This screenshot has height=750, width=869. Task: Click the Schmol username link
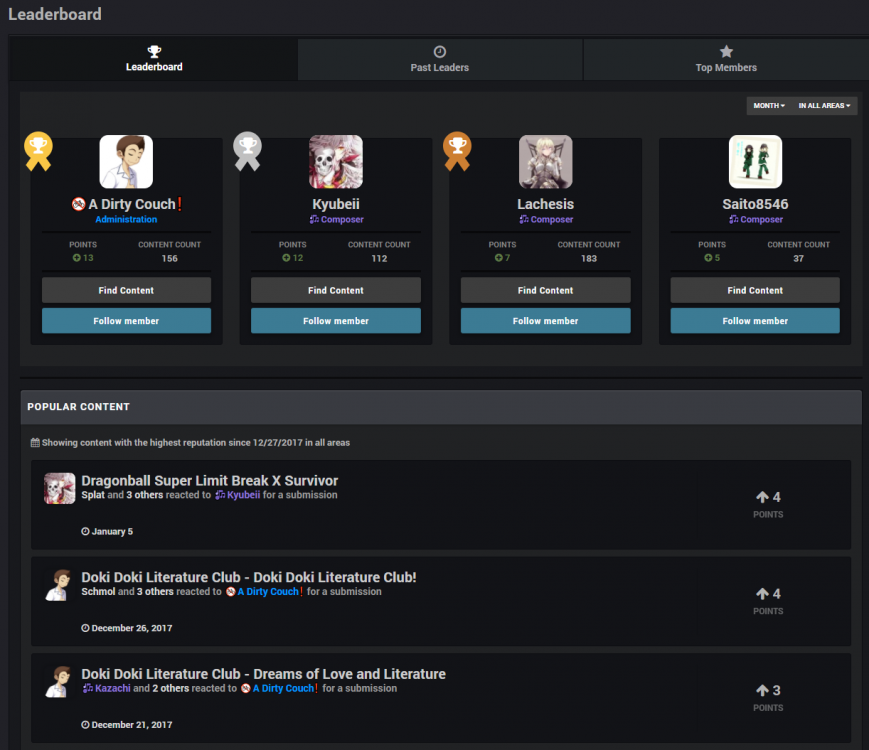[98, 592]
